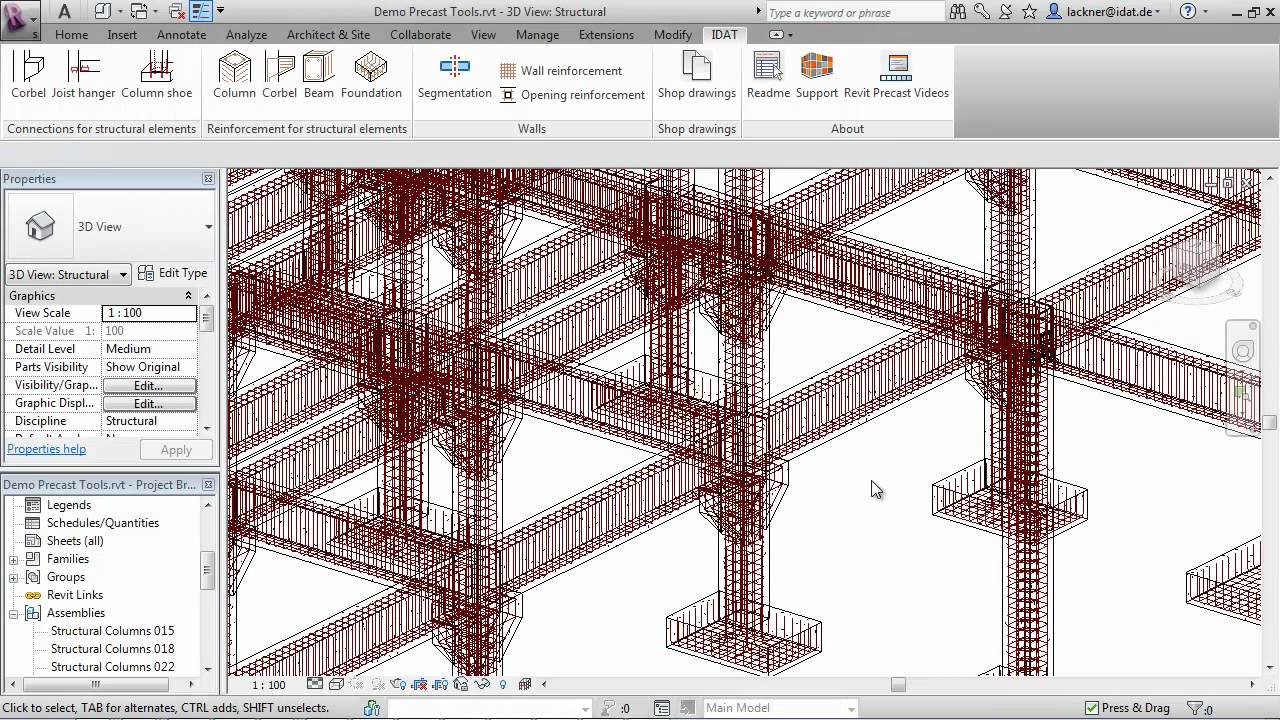Click the filter icon in status bar
The width and height of the screenshot is (1280, 720).
coord(1195,708)
